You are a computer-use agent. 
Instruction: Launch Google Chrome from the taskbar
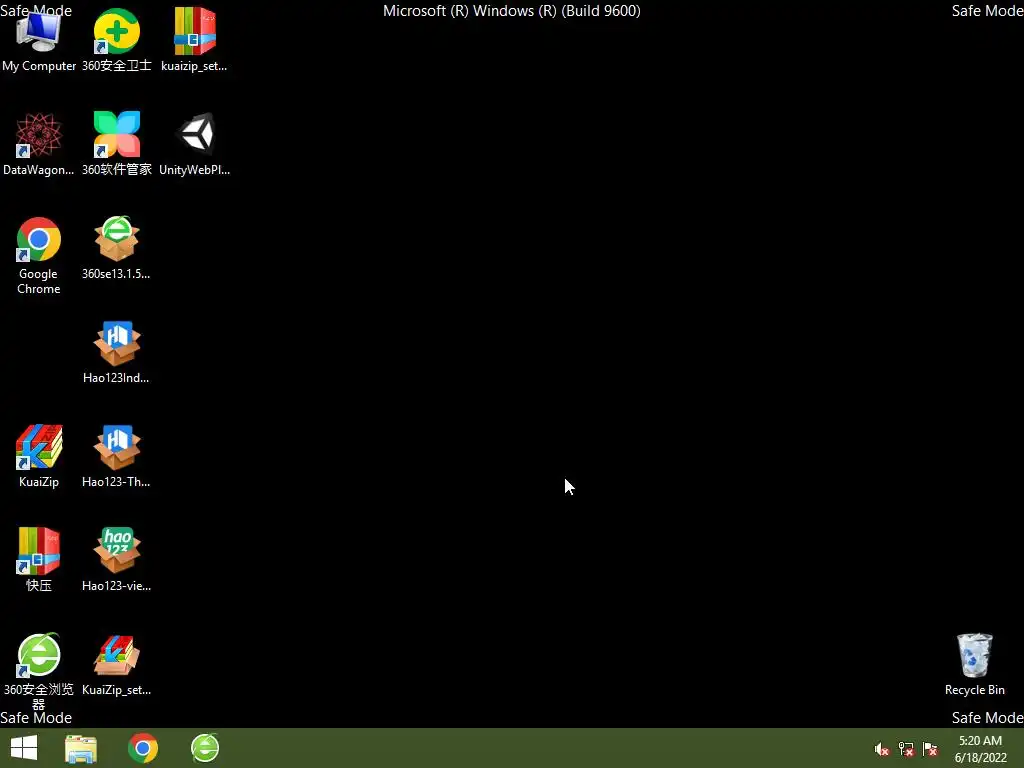click(x=143, y=748)
